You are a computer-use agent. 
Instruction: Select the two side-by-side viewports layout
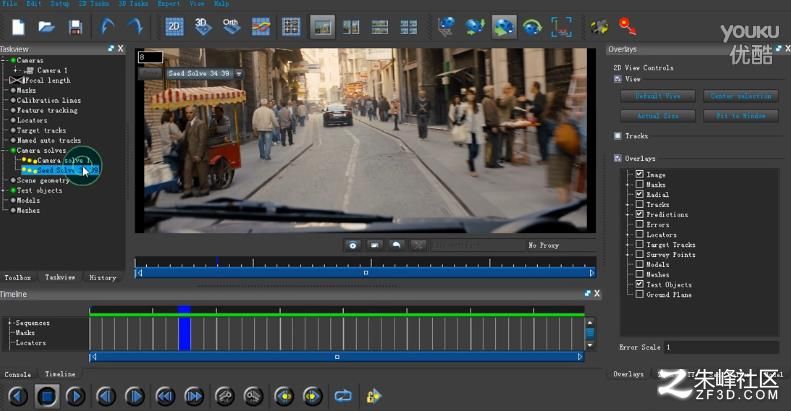[351, 27]
